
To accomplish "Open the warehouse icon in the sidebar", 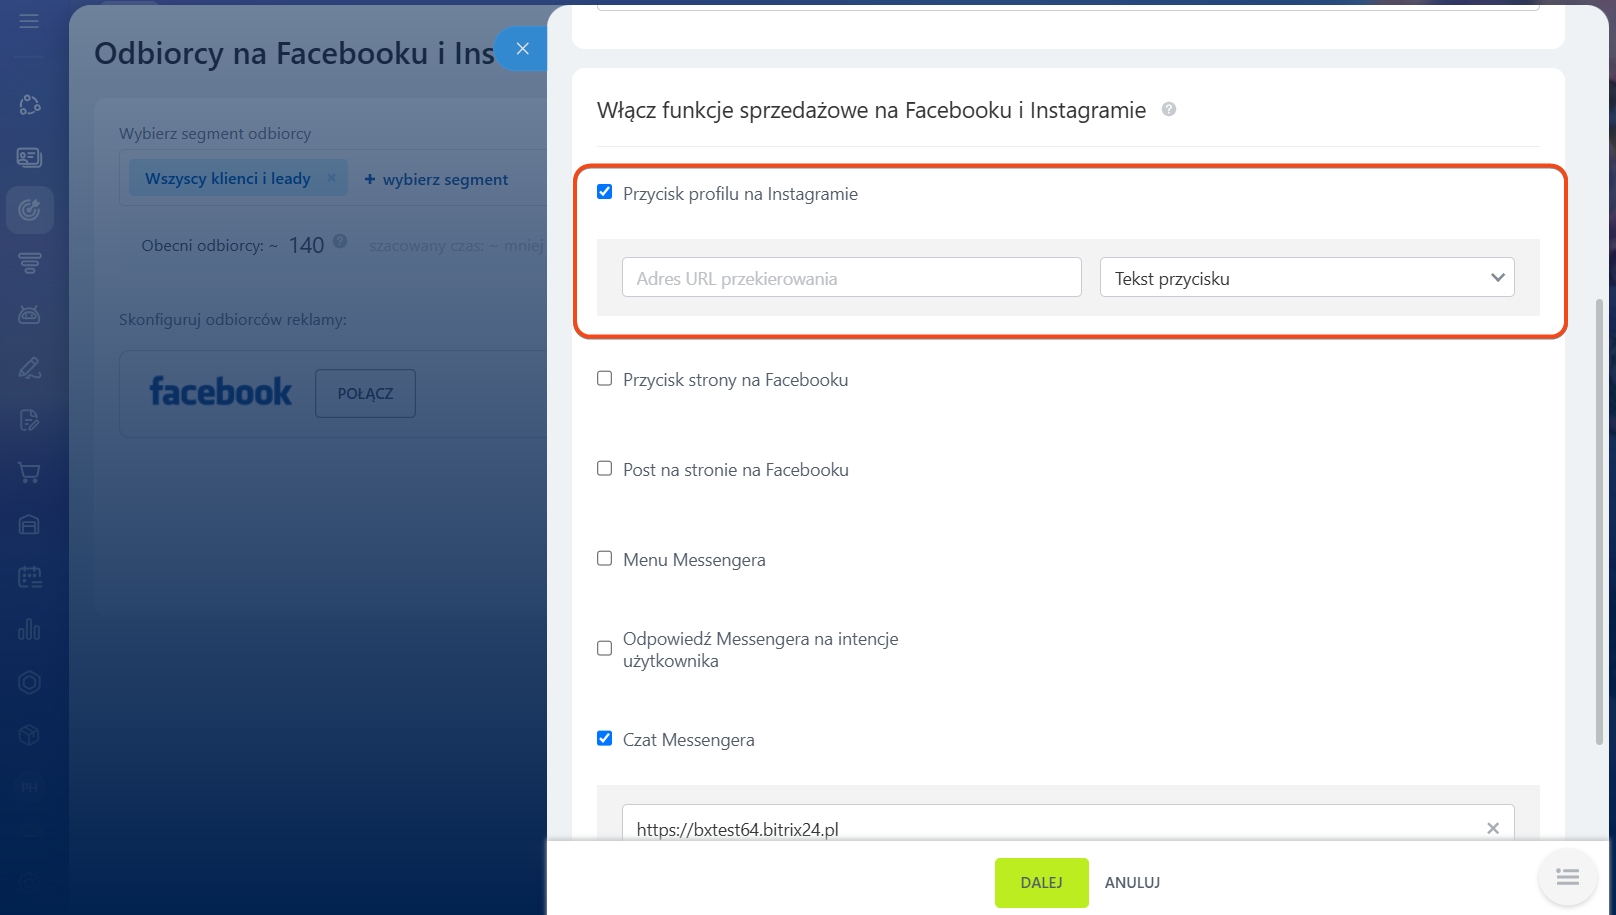I will click(29, 525).
